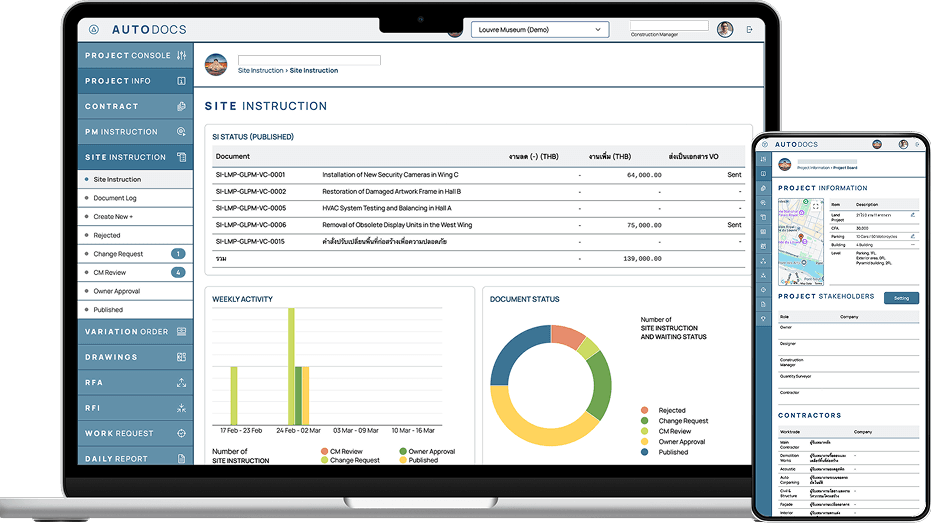The width and height of the screenshot is (931, 523).
Task: Open document SI-LMP-GLPM-VC-0001
Action: (250, 175)
